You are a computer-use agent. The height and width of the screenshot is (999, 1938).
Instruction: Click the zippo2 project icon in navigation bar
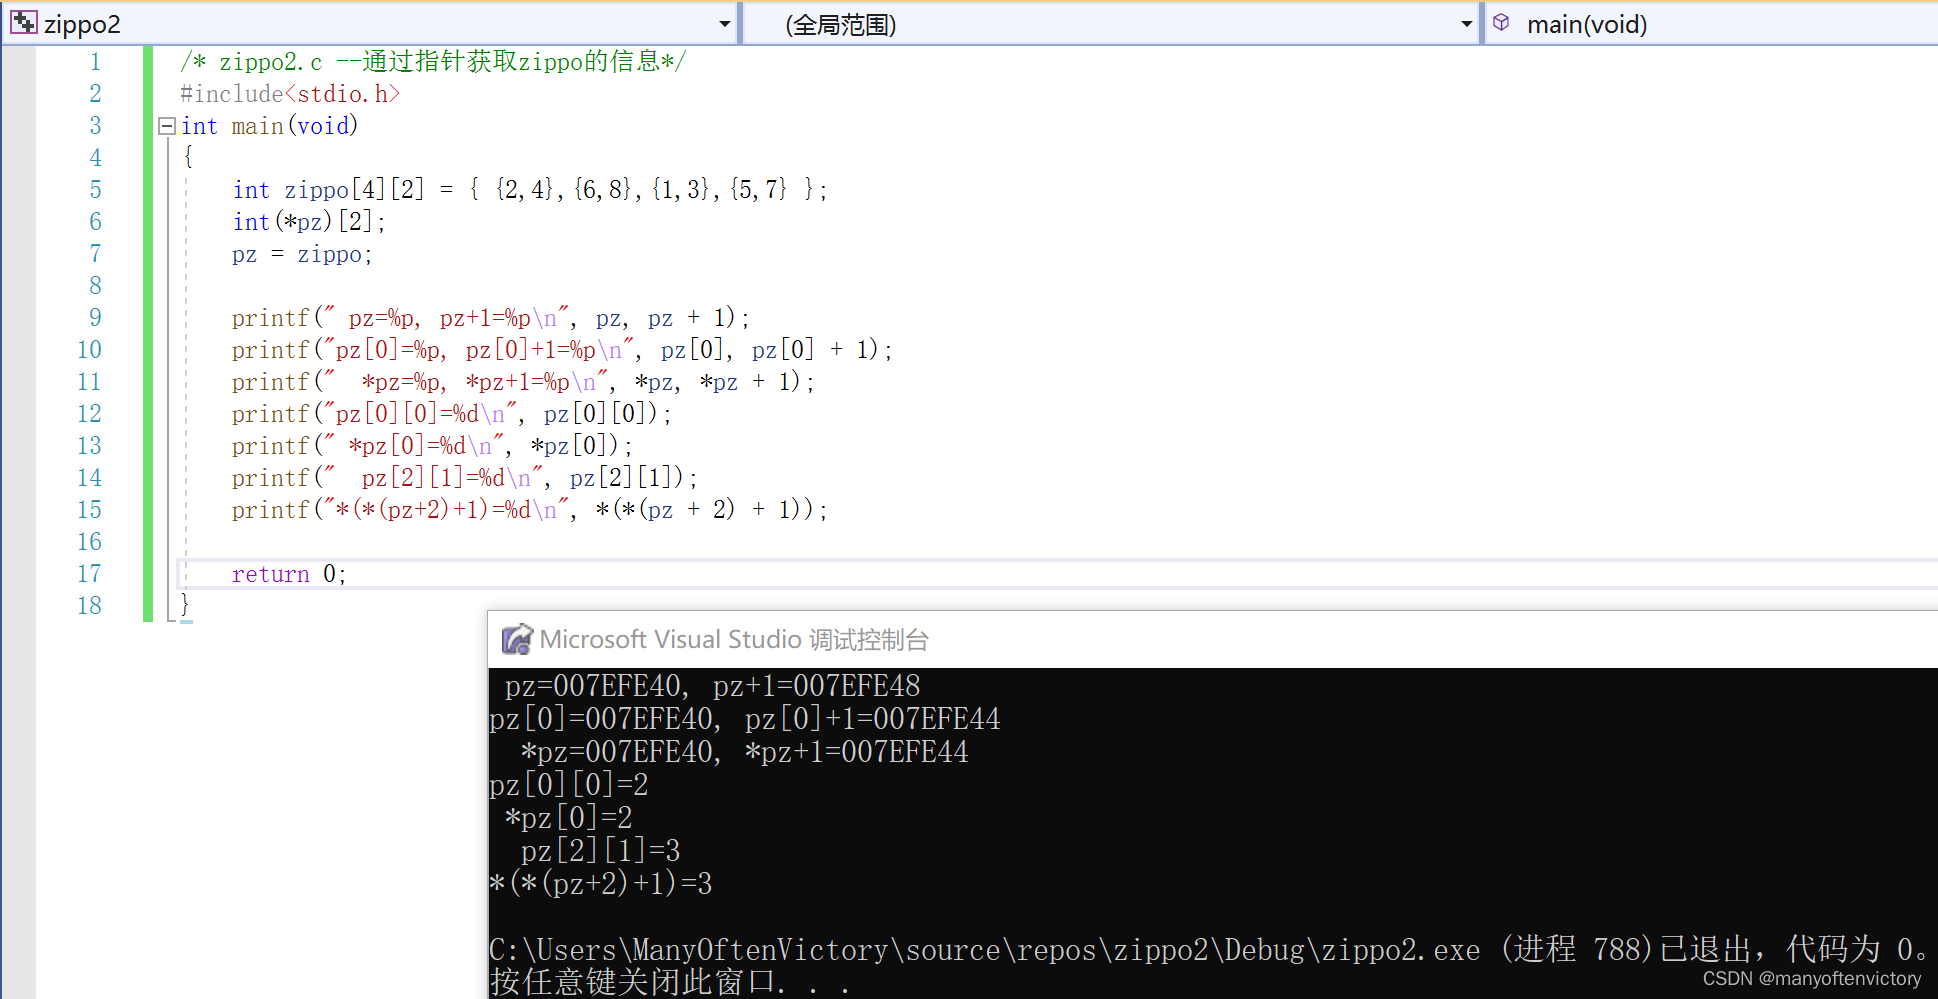(x=23, y=23)
